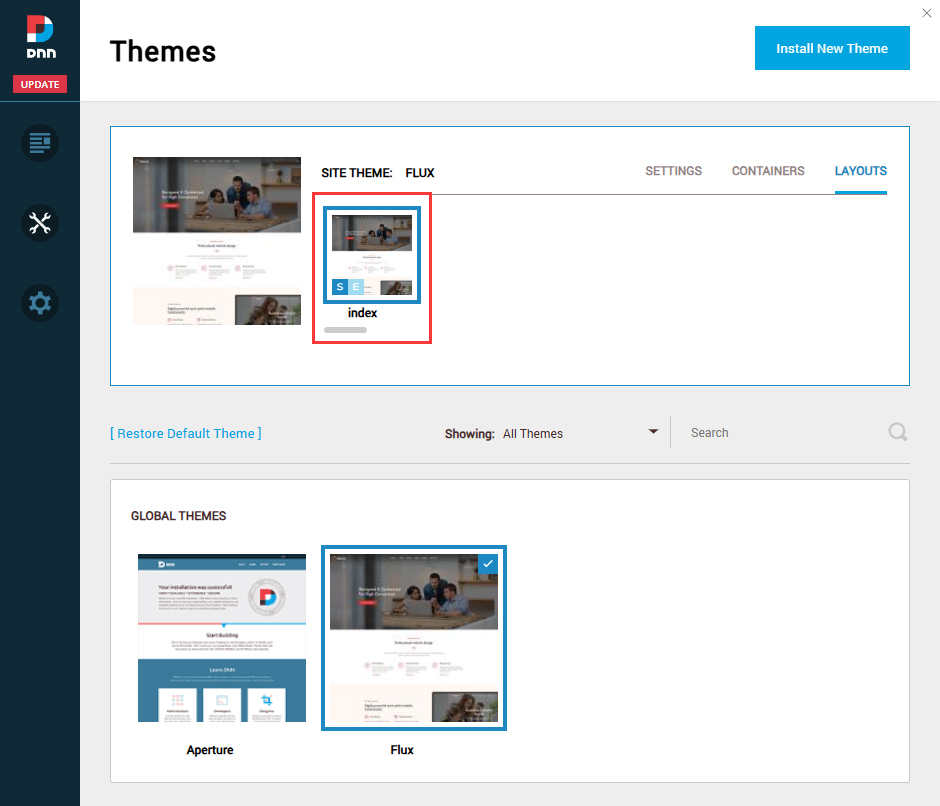Select the Flux theme thumbnail

pos(414,638)
